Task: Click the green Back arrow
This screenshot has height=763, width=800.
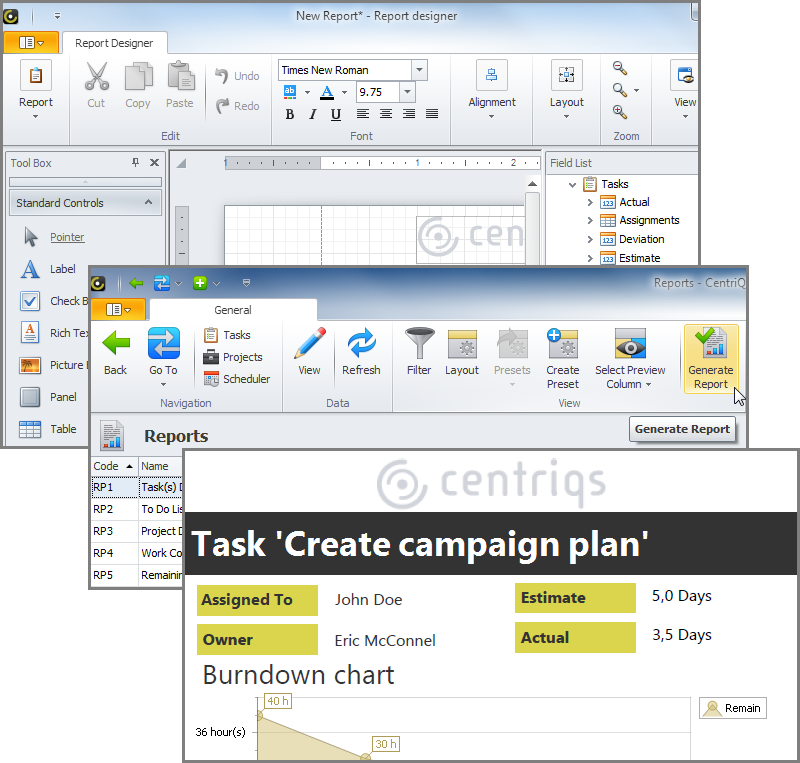Action: 116,345
